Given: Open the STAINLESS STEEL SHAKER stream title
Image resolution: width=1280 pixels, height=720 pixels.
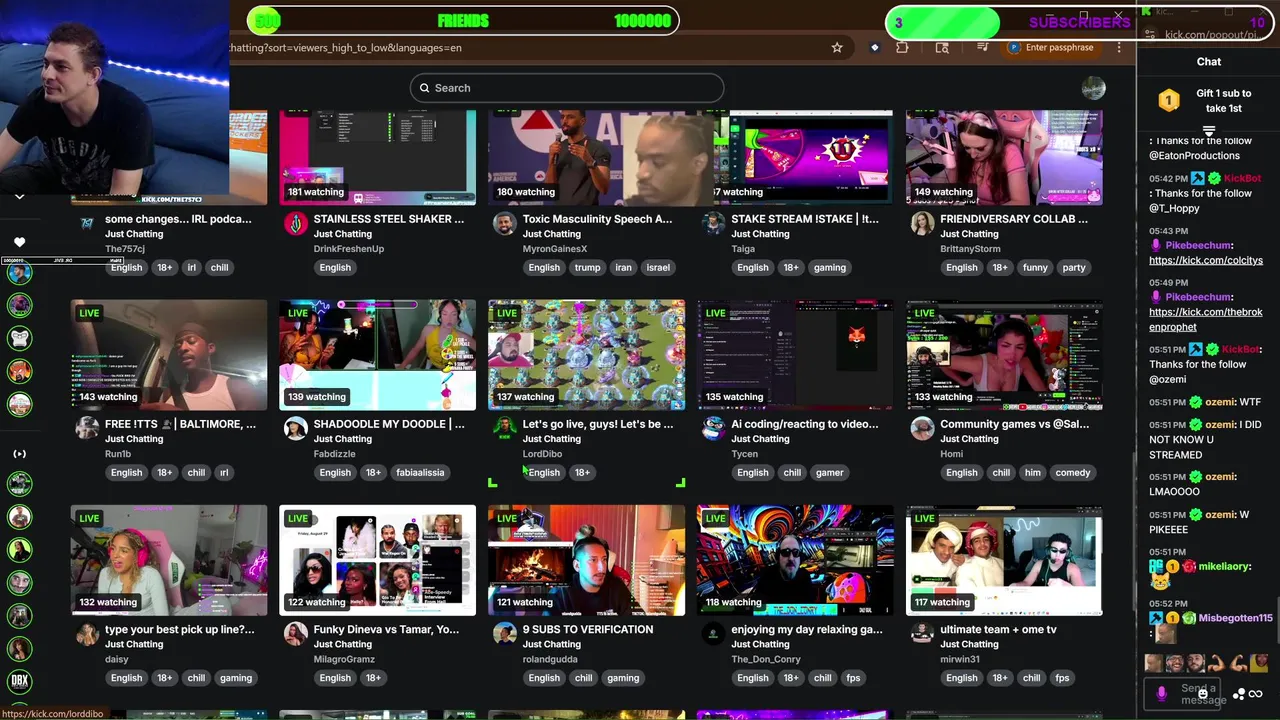Looking at the screenshot, I should point(389,219).
